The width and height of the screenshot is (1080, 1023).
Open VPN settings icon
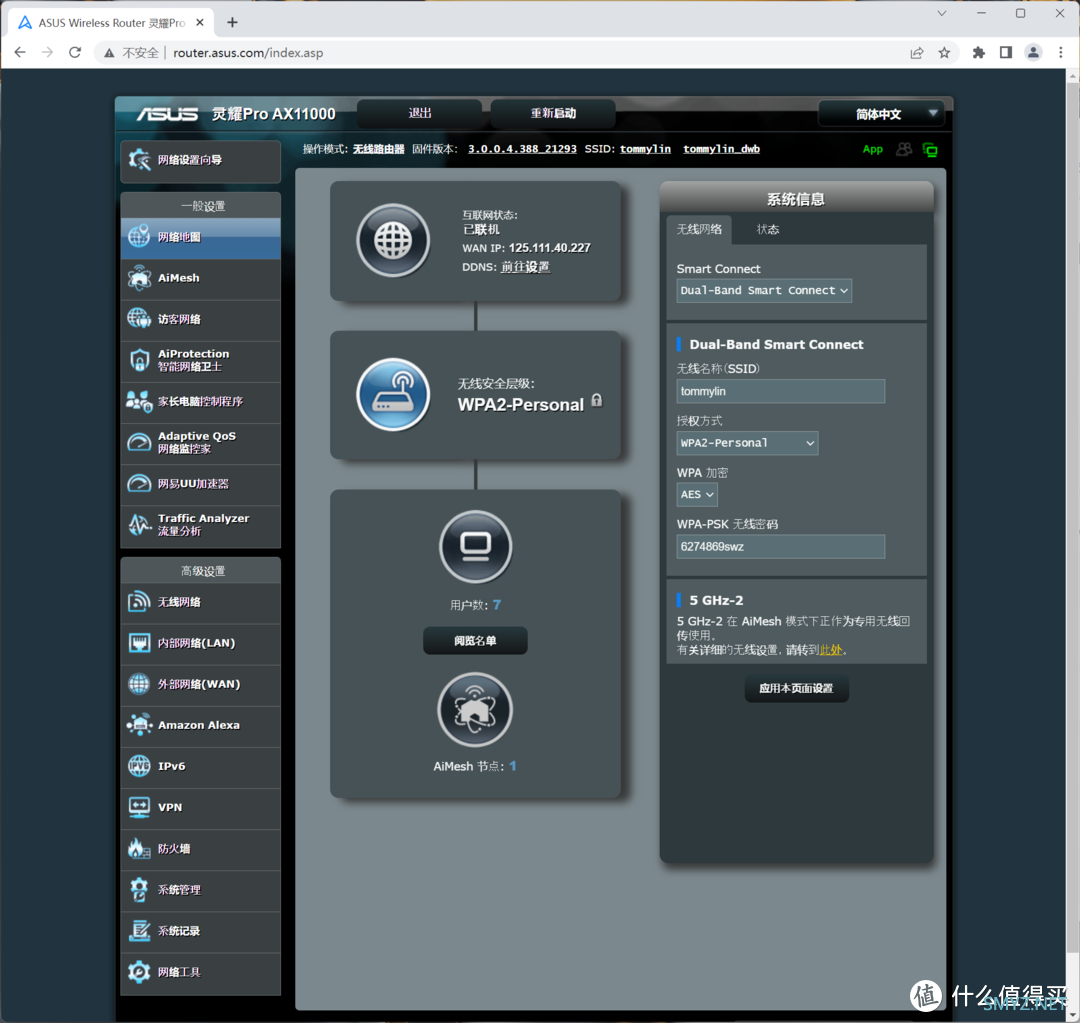tap(139, 807)
